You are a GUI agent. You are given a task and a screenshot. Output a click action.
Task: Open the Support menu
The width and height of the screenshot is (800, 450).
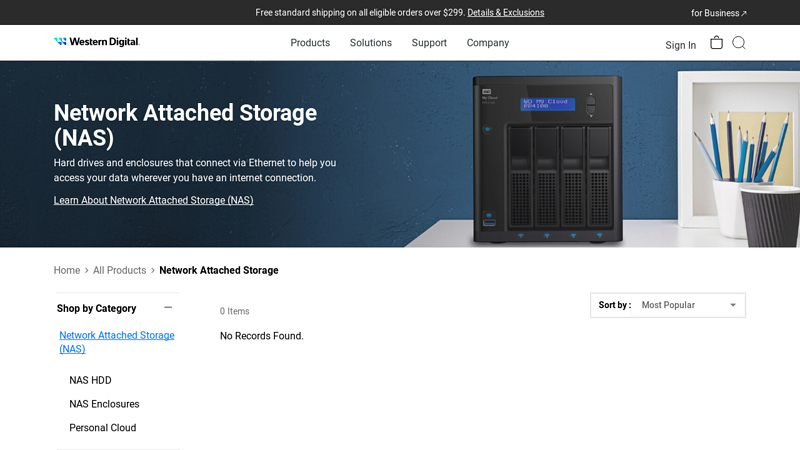[x=429, y=43]
